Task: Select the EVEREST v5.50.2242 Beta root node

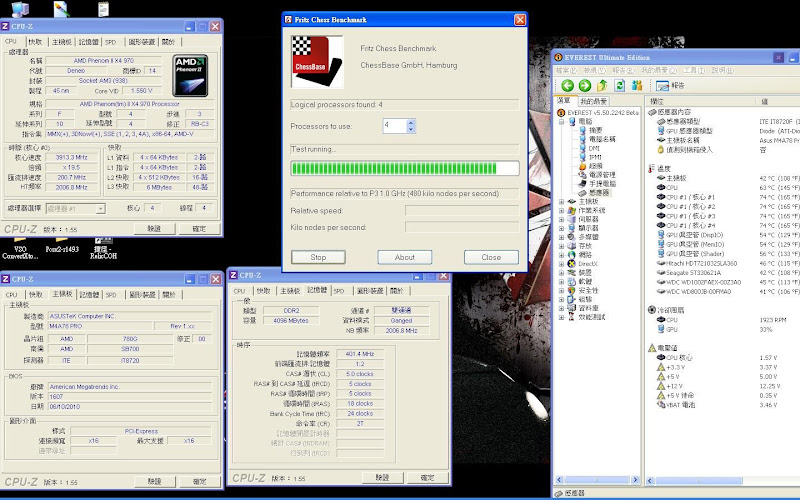Action: (603, 113)
